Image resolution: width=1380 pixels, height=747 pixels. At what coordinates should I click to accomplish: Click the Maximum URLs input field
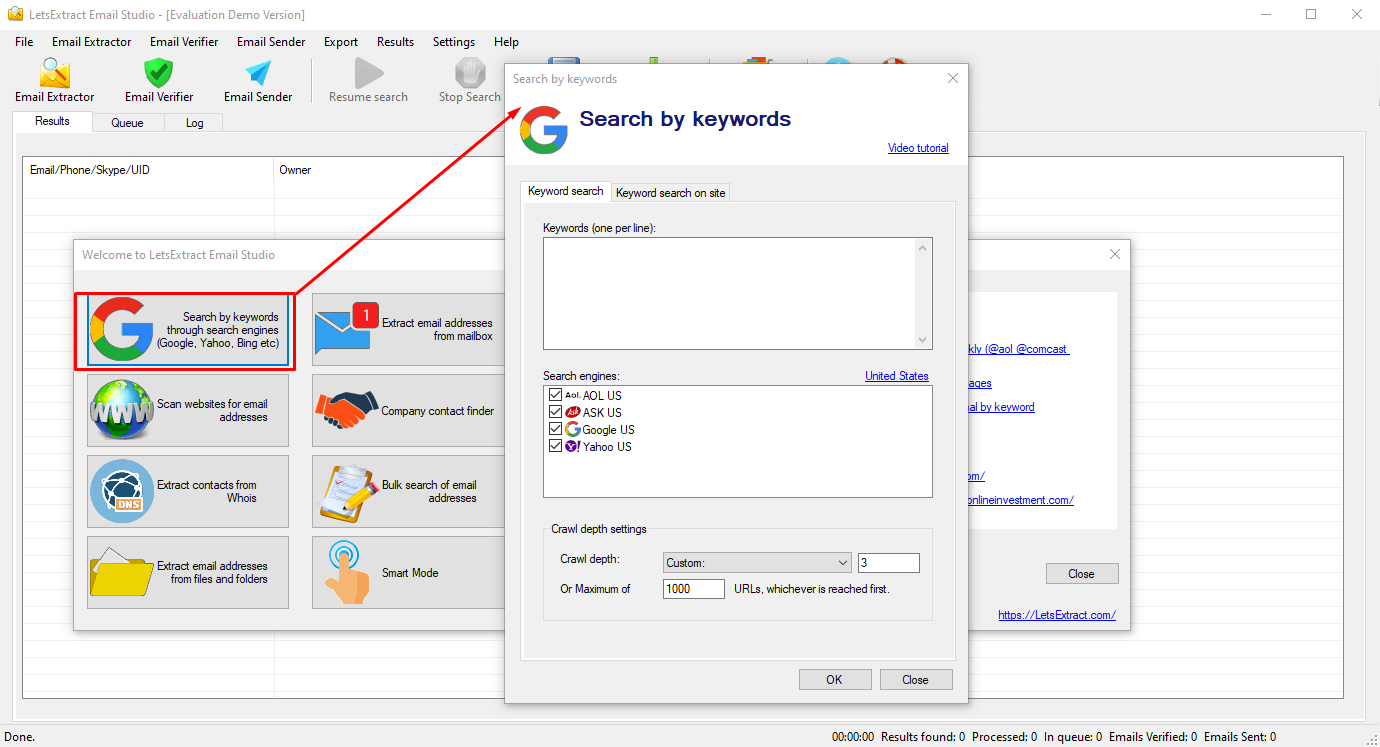[x=694, y=589]
